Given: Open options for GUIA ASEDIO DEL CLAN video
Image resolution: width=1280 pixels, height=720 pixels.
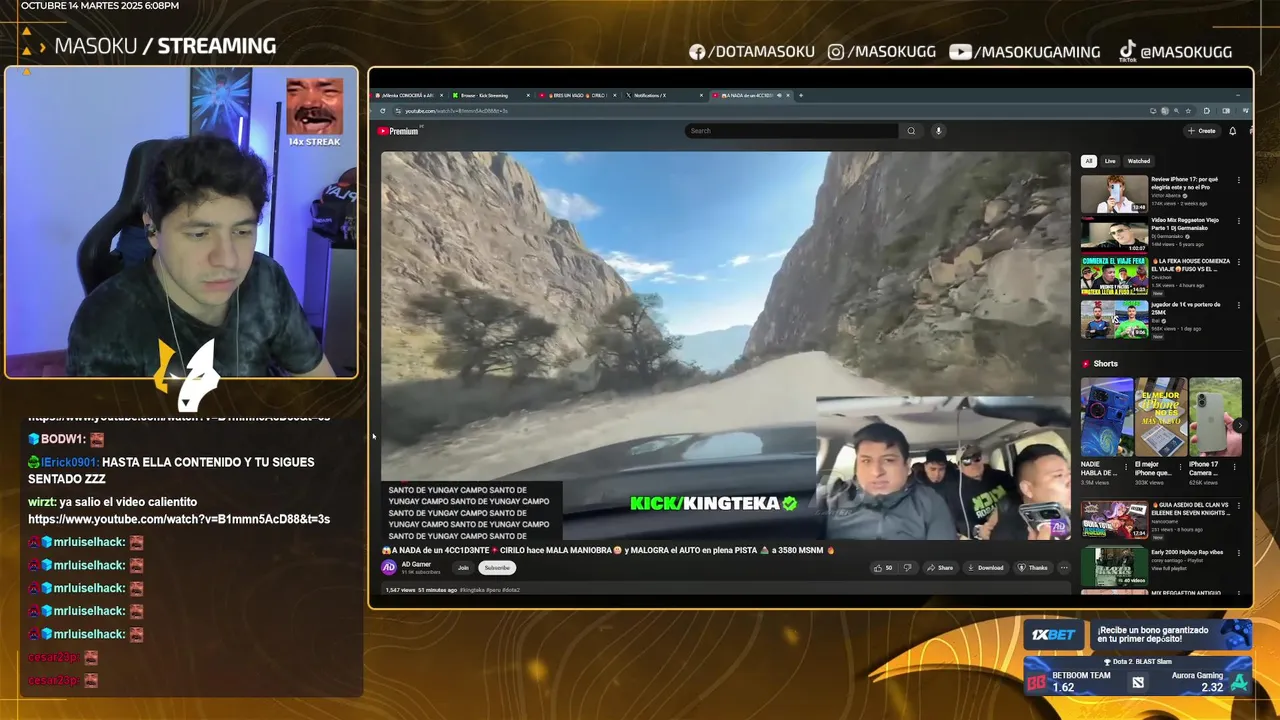Looking at the screenshot, I should click(x=1239, y=507).
